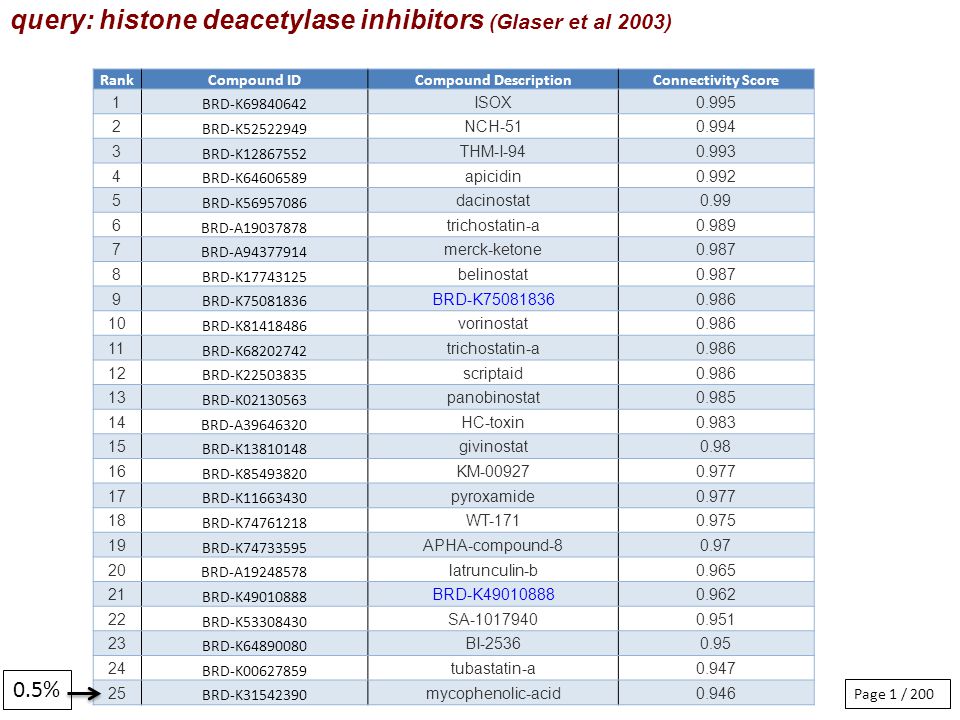Screen dimensions: 960x720
Task: Sort by Compound Description header
Action: (493, 80)
